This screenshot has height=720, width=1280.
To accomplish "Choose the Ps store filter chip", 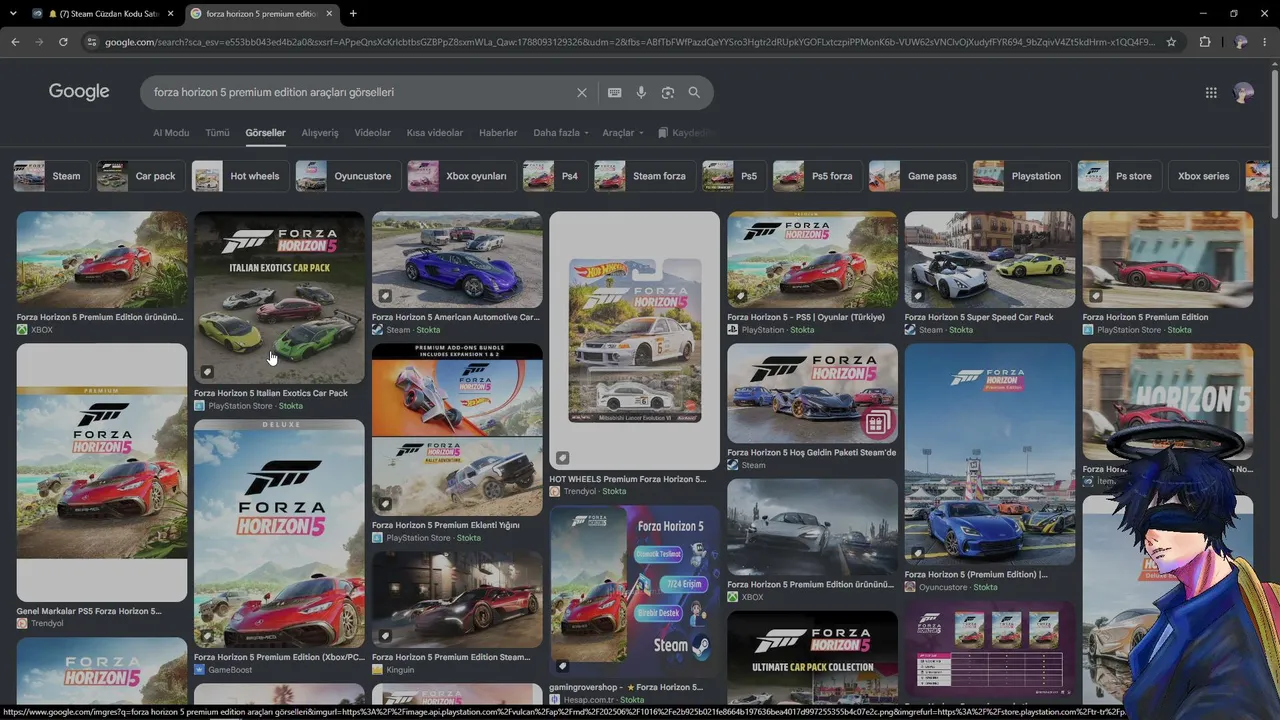I will [x=1119, y=176].
